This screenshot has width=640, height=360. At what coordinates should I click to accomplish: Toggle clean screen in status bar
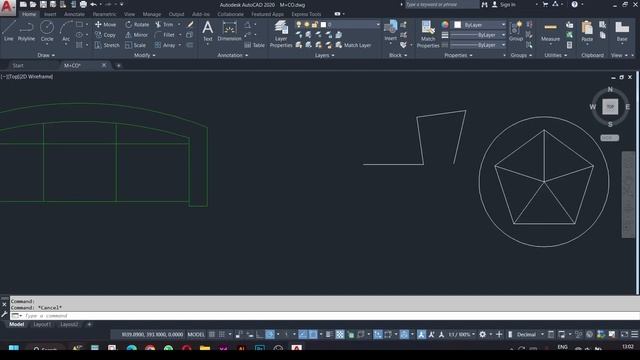624,334
